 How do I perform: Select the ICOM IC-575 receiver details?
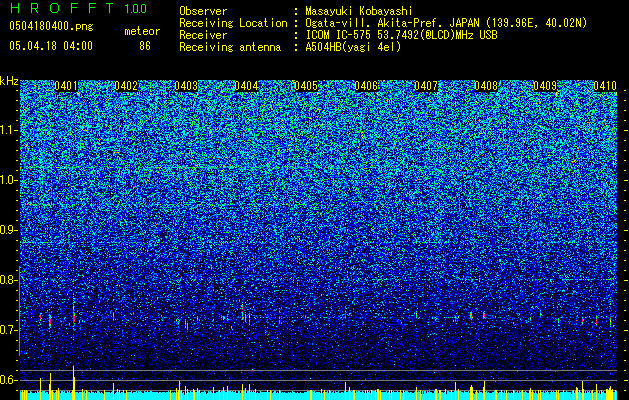pos(401,35)
